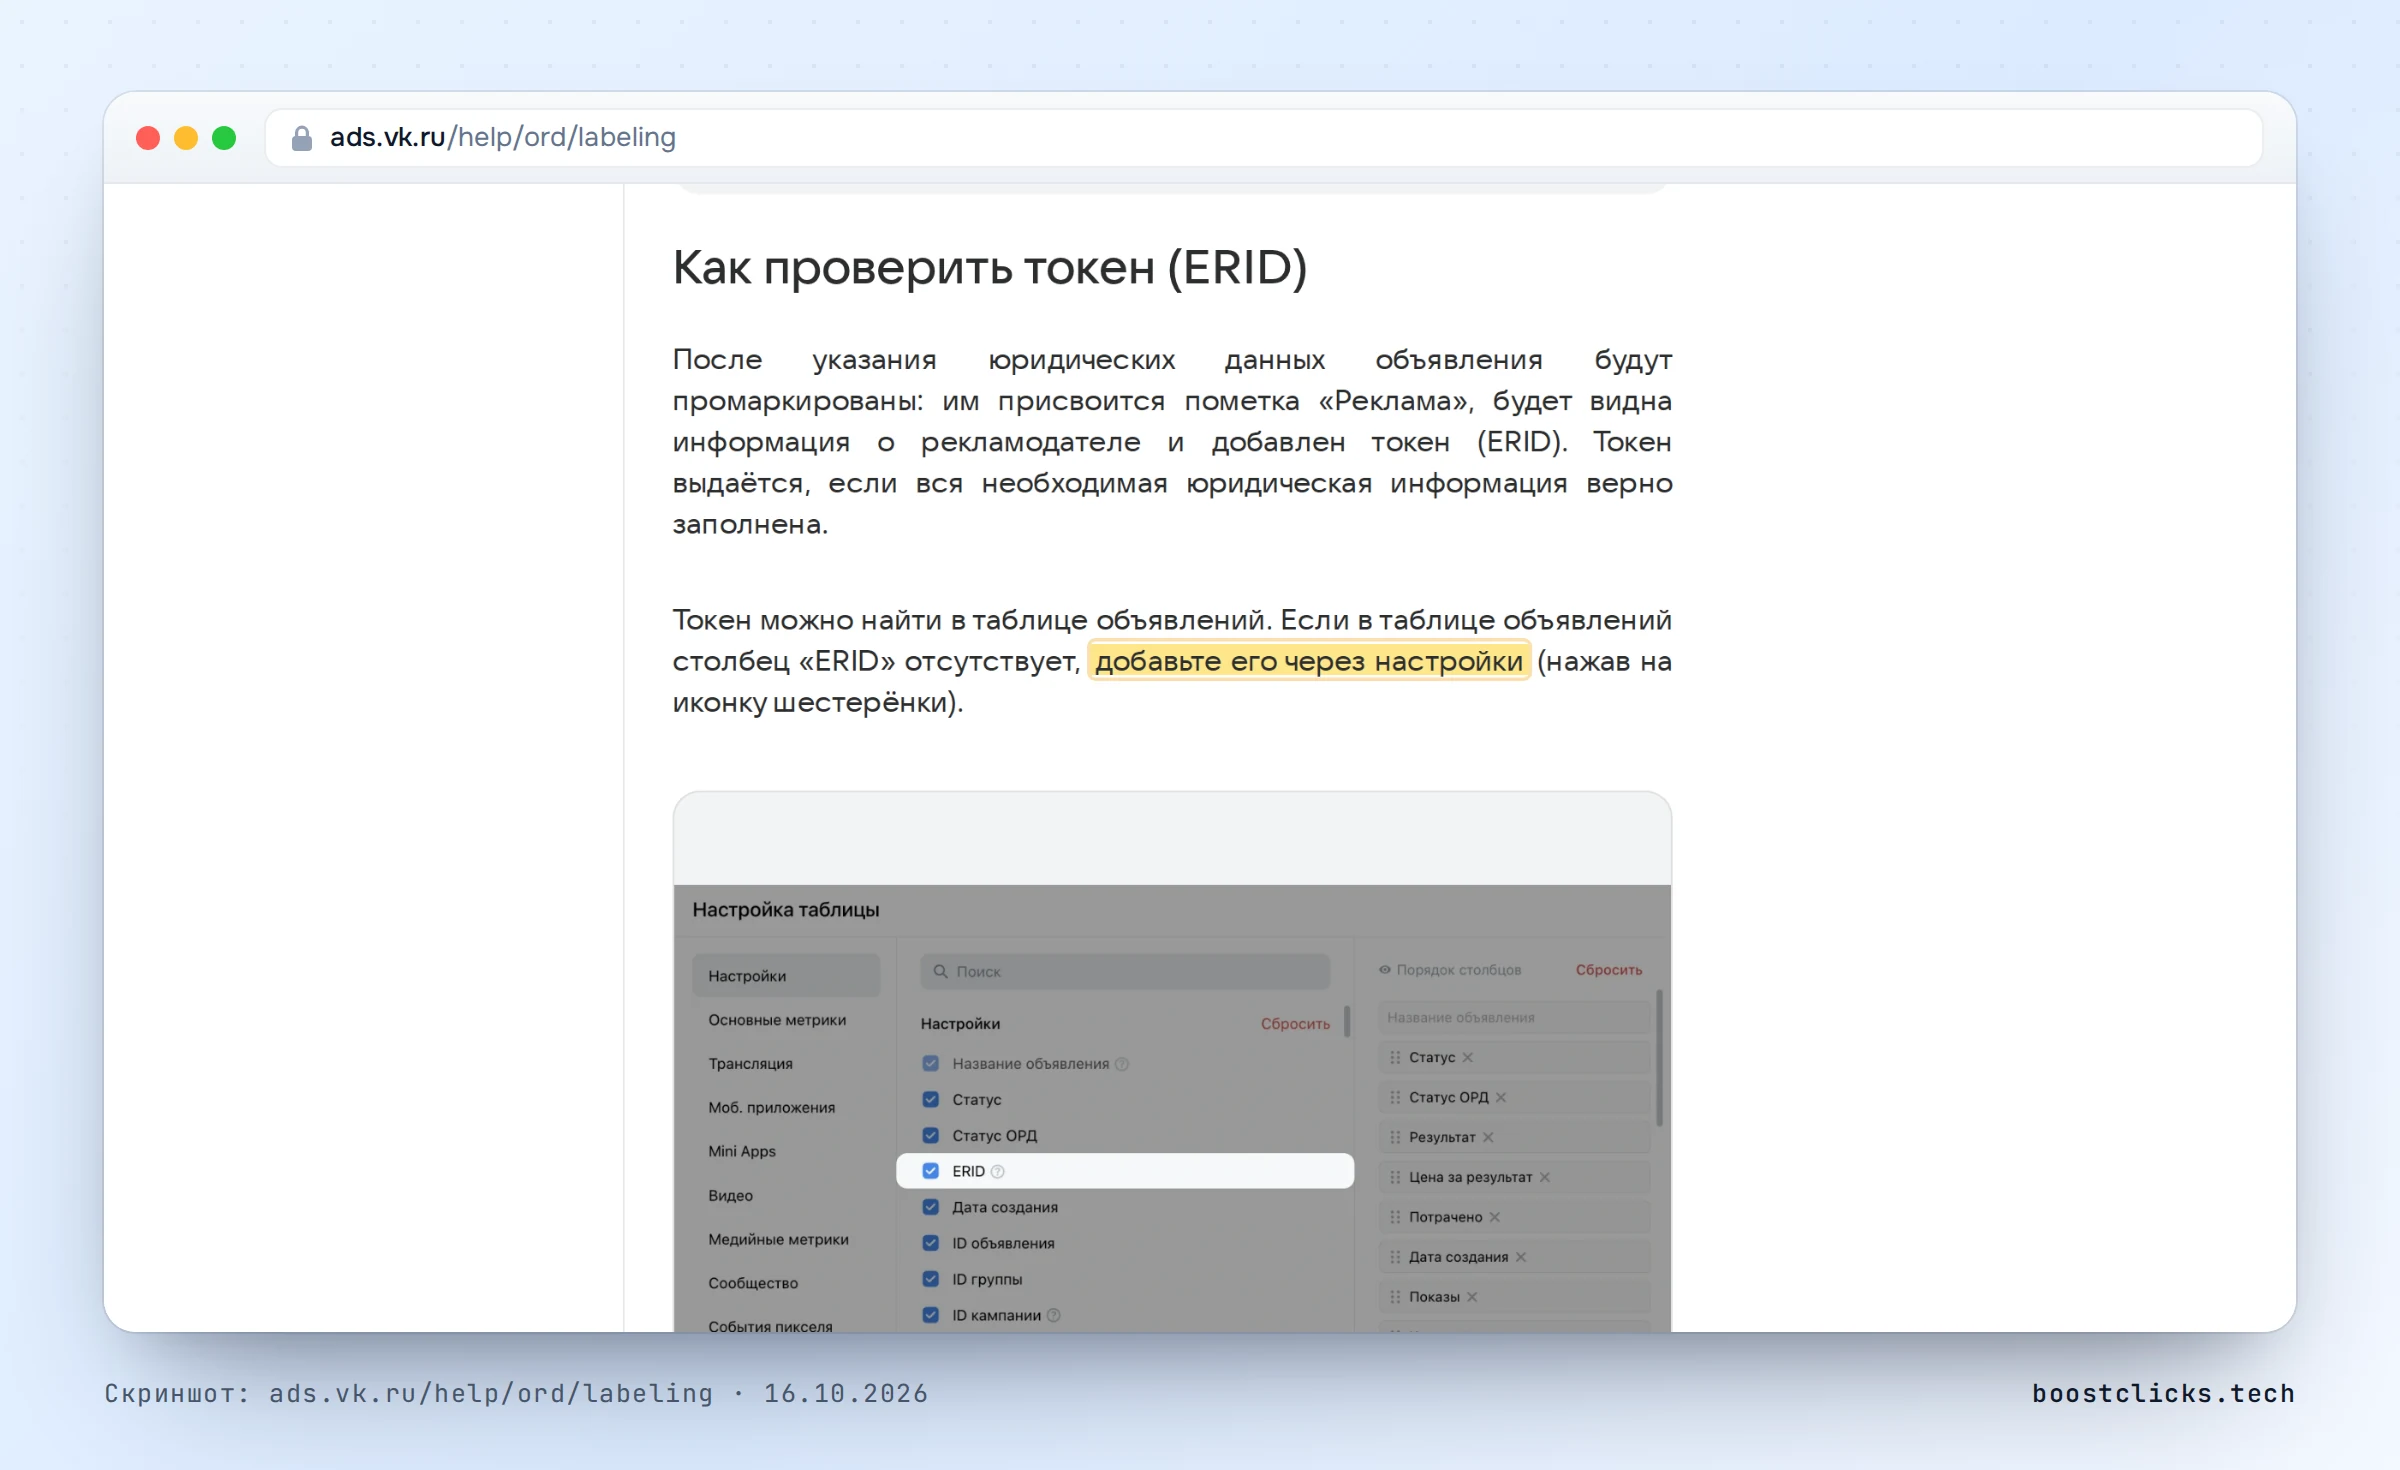Click Сбросить next to Порядок столбцов
The width and height of the screenshot is (2400, 1470).
click(x=1609, y=970)
